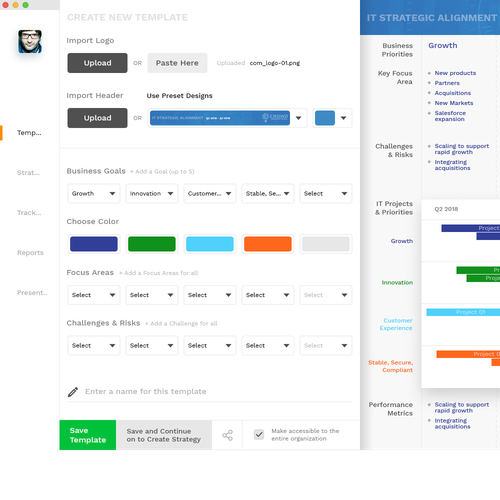Click the Import Header Upload button
The width and height of the screenshot is (500, 500).
(x=97, y=118)
